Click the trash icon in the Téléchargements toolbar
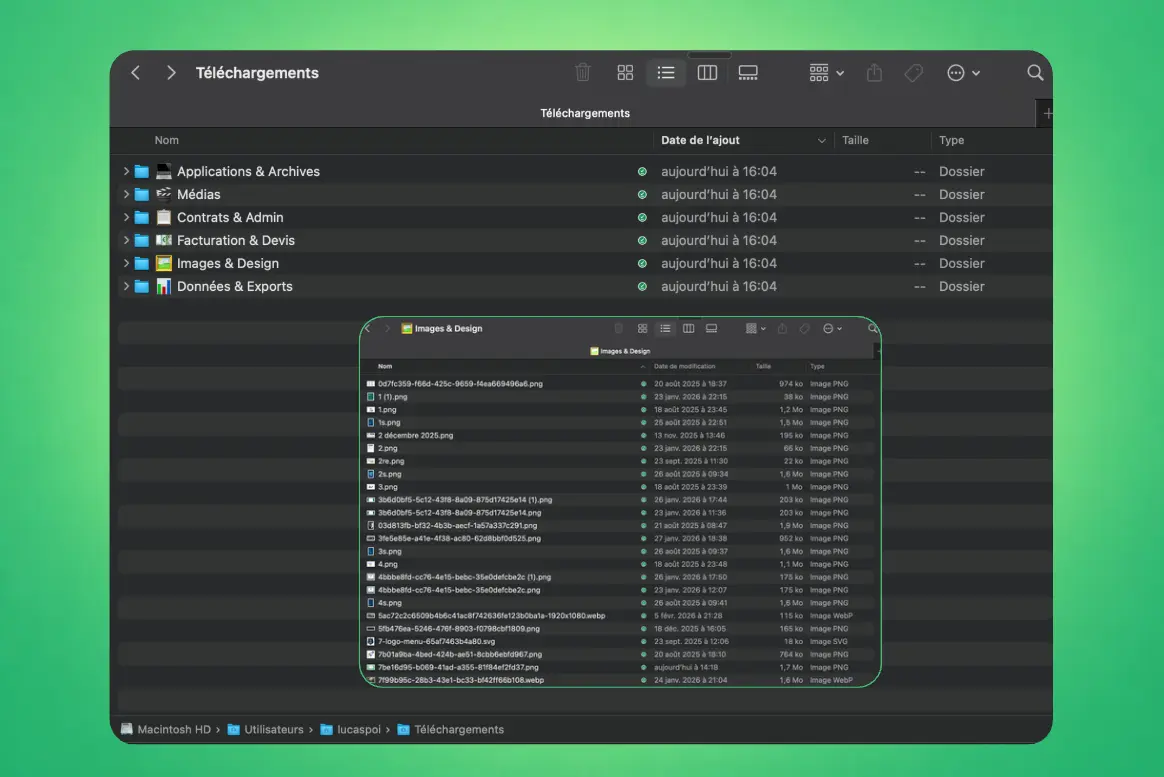The image size is (1164, 777). (x=583, y=73)
